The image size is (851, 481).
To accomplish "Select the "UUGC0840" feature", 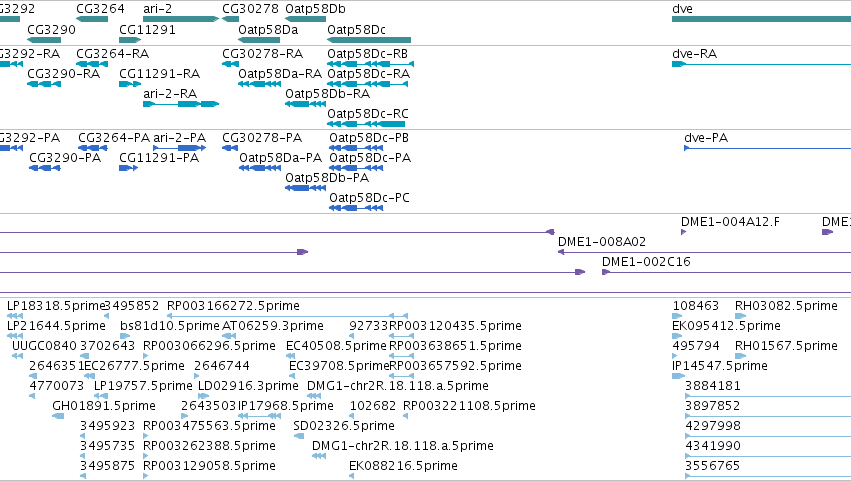I will click(x=45, y=346).
